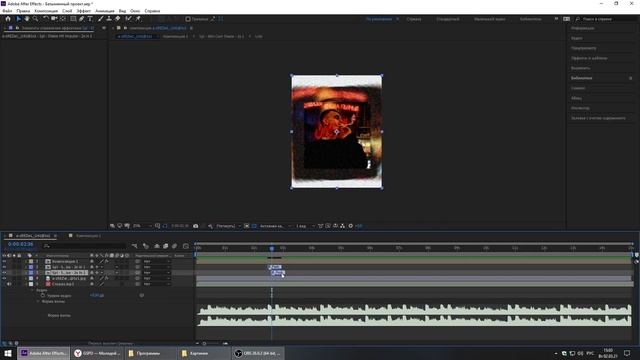Open the Окно menu
The width and height of the screenshot is (640, 360).
[135, 11]
